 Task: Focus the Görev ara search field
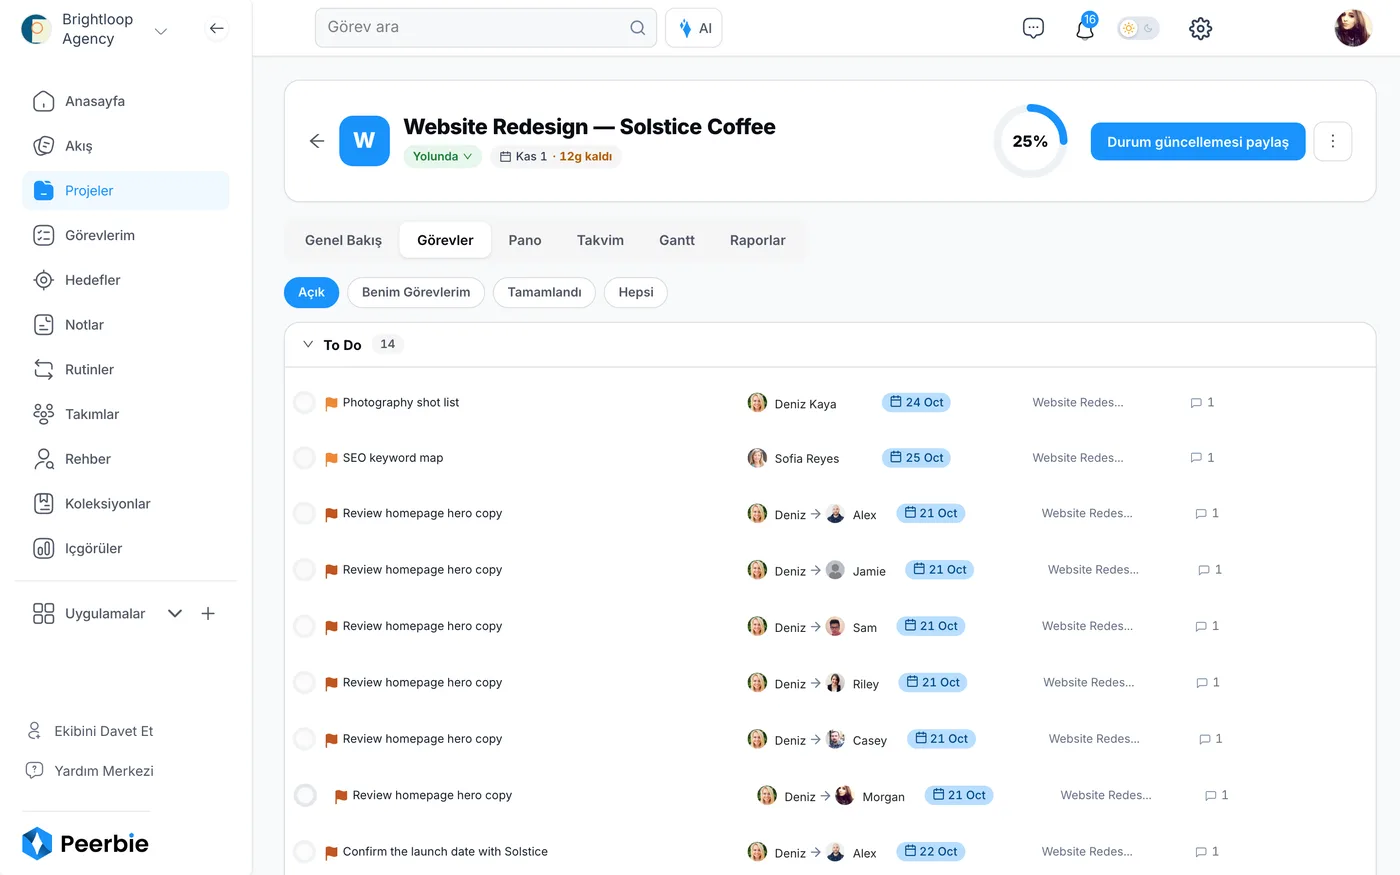coord(486,28)
